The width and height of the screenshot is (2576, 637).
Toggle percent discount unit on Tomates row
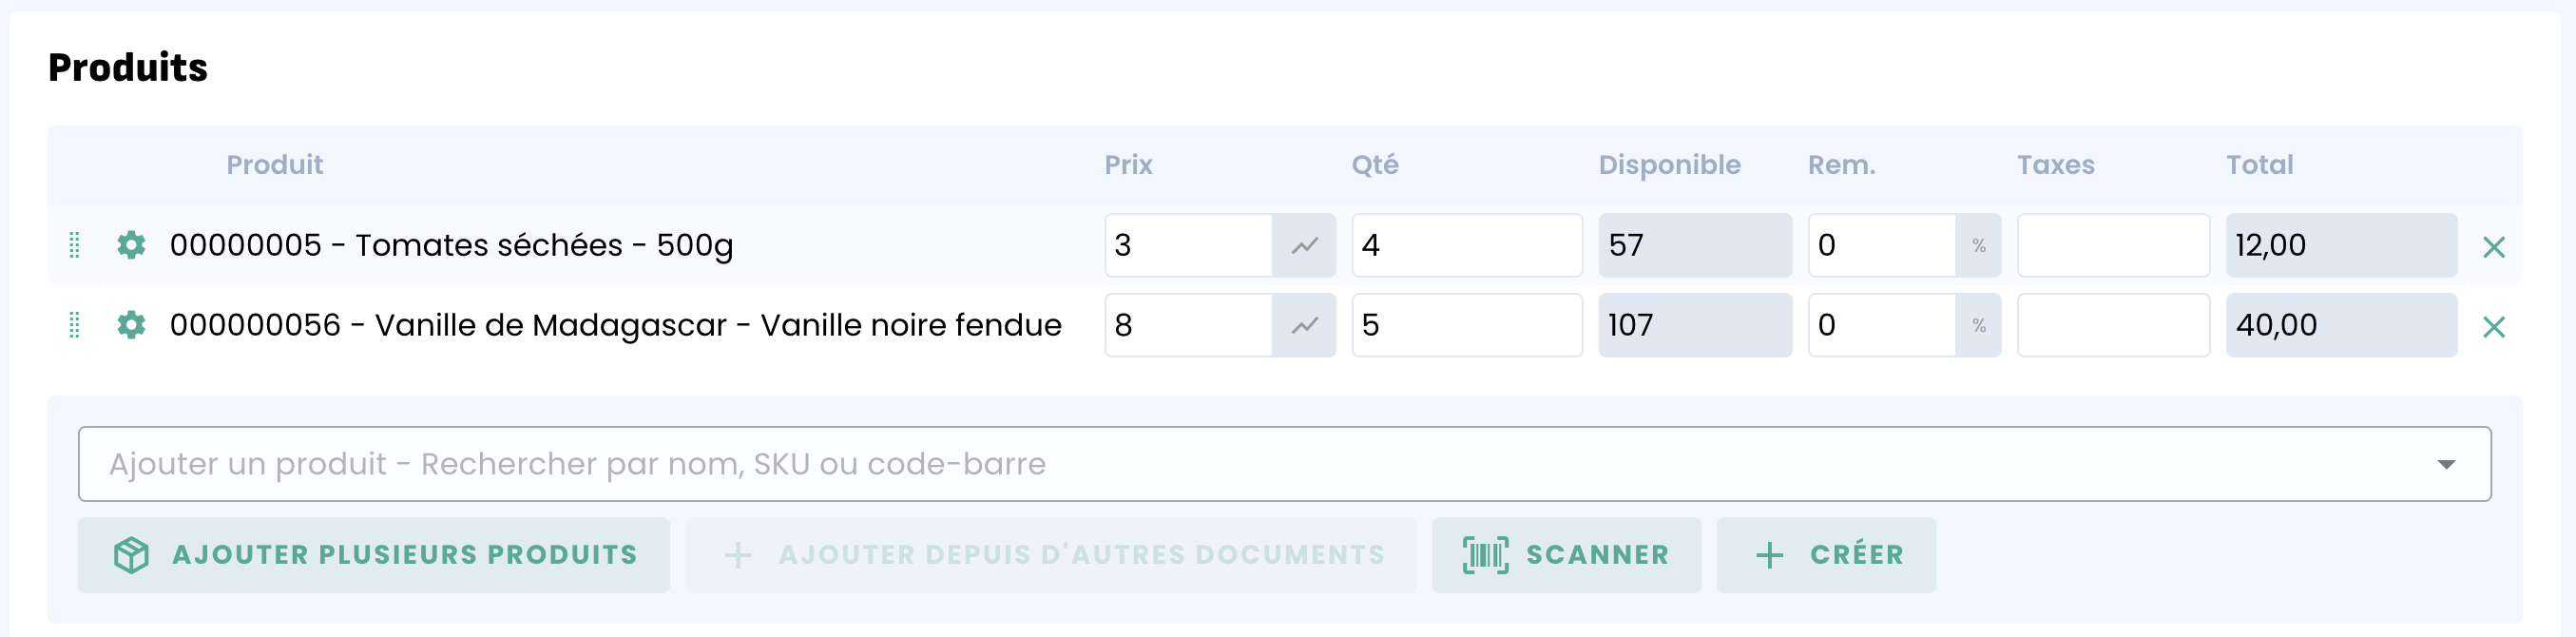point(1979,245)
